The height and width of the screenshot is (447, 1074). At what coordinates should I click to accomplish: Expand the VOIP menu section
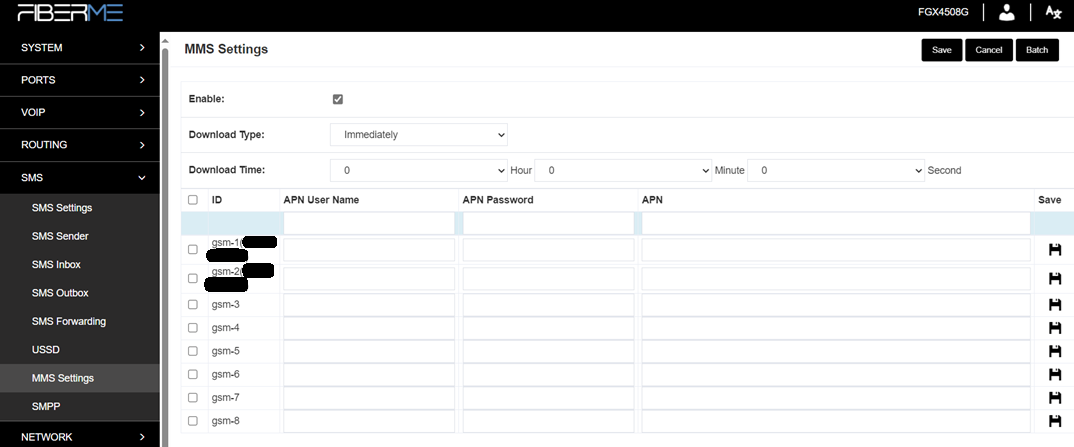(x=79, y=112)
